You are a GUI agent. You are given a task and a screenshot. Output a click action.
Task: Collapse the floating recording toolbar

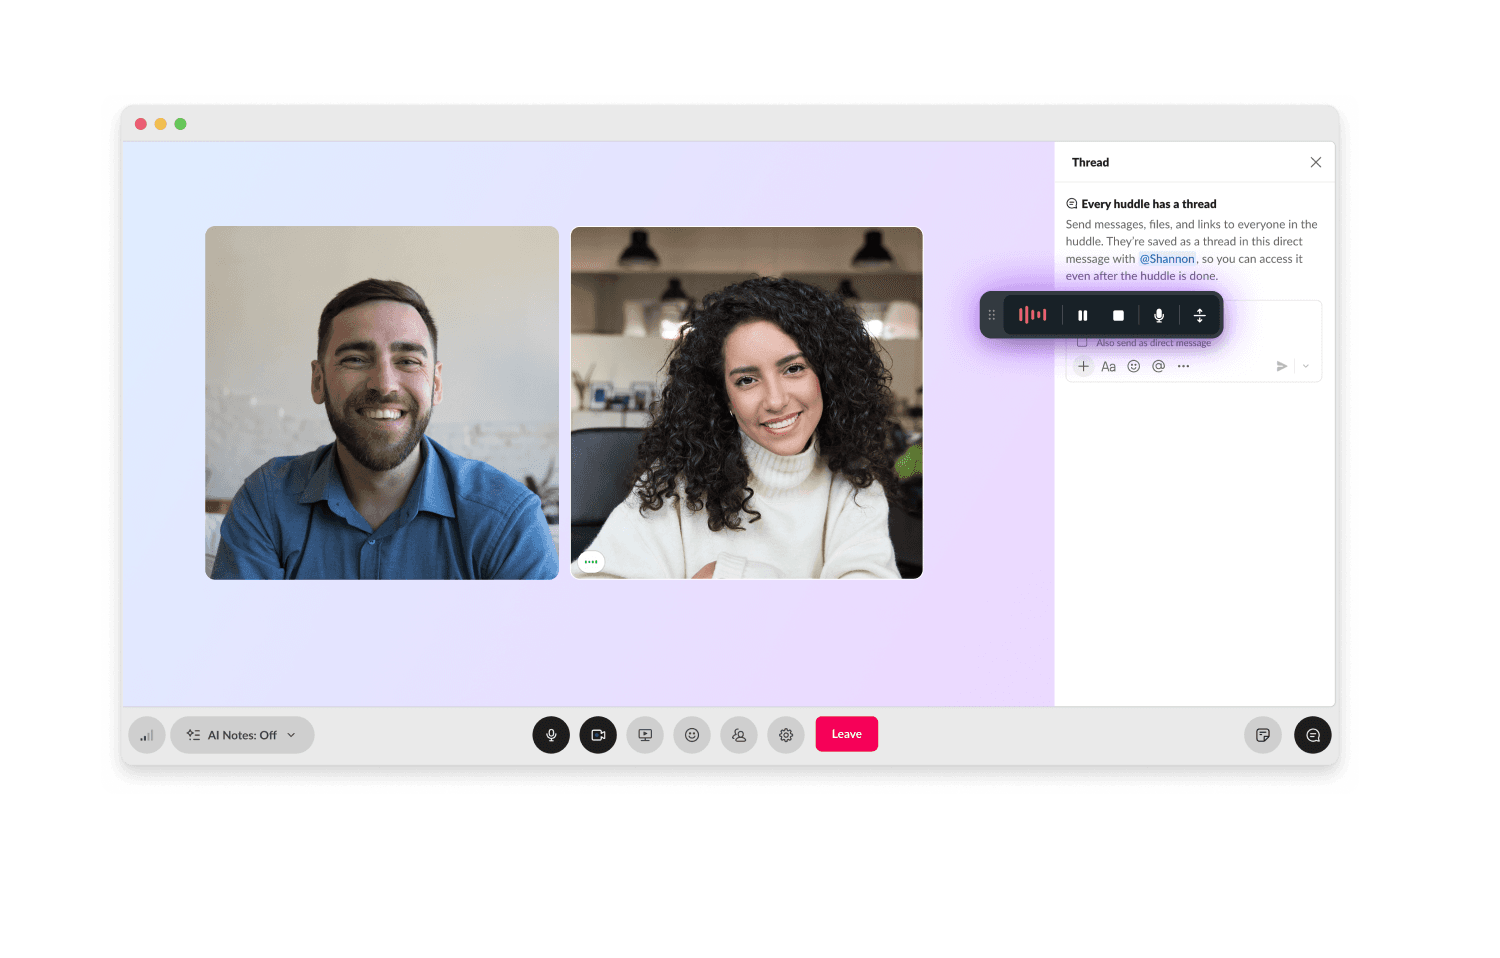point(1200,315)
